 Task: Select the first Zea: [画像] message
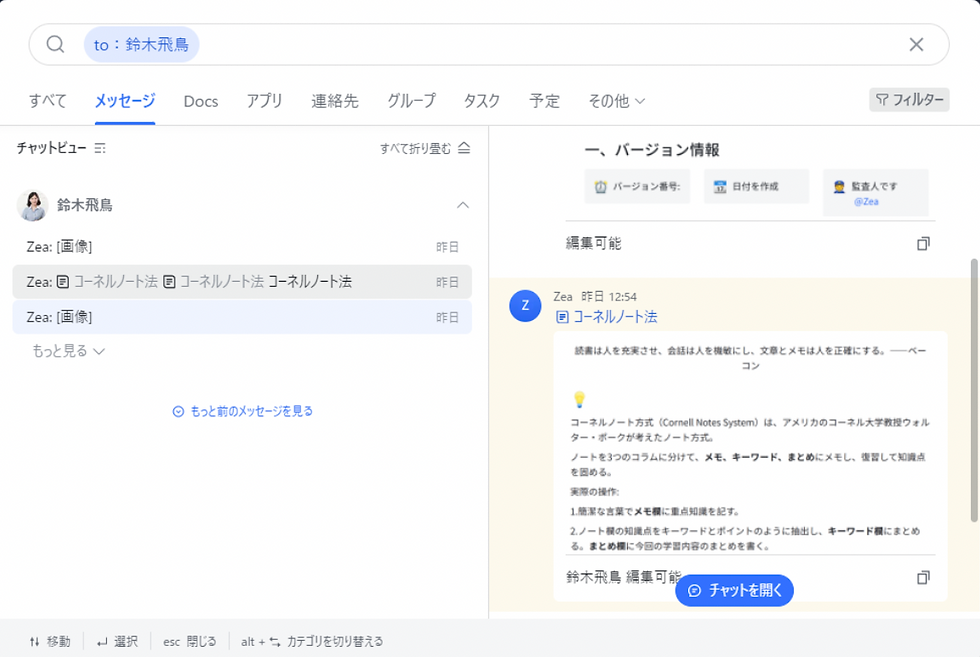click(242, 247)
